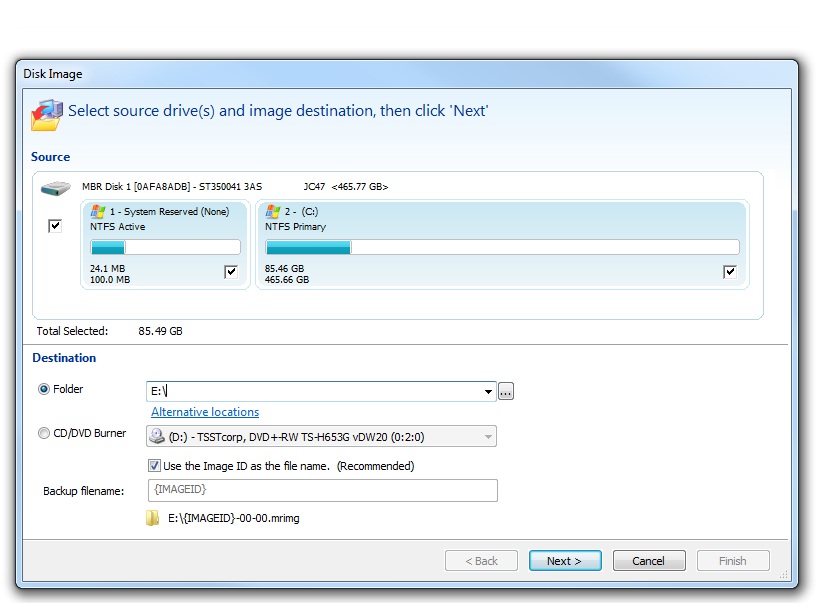Click Windows flag icon of C: partition
The width and height of the screenshot is (816, 606).
click(273, 211)
